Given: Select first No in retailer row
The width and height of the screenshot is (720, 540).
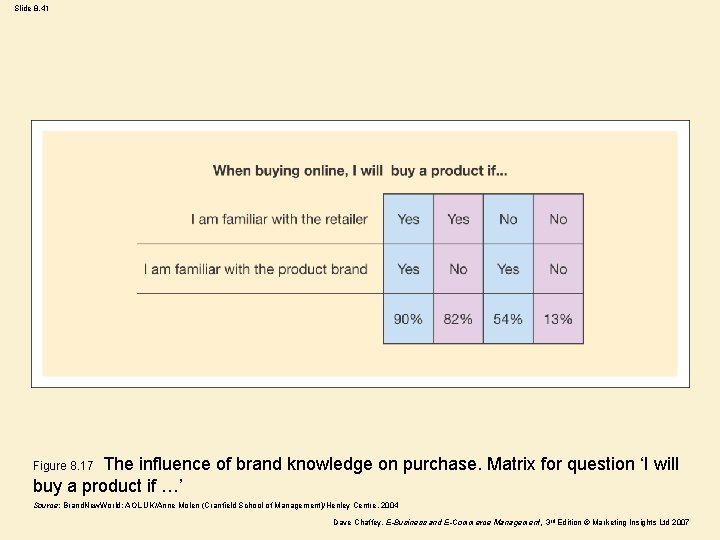Looking at the screenshot, I should 508,219.
